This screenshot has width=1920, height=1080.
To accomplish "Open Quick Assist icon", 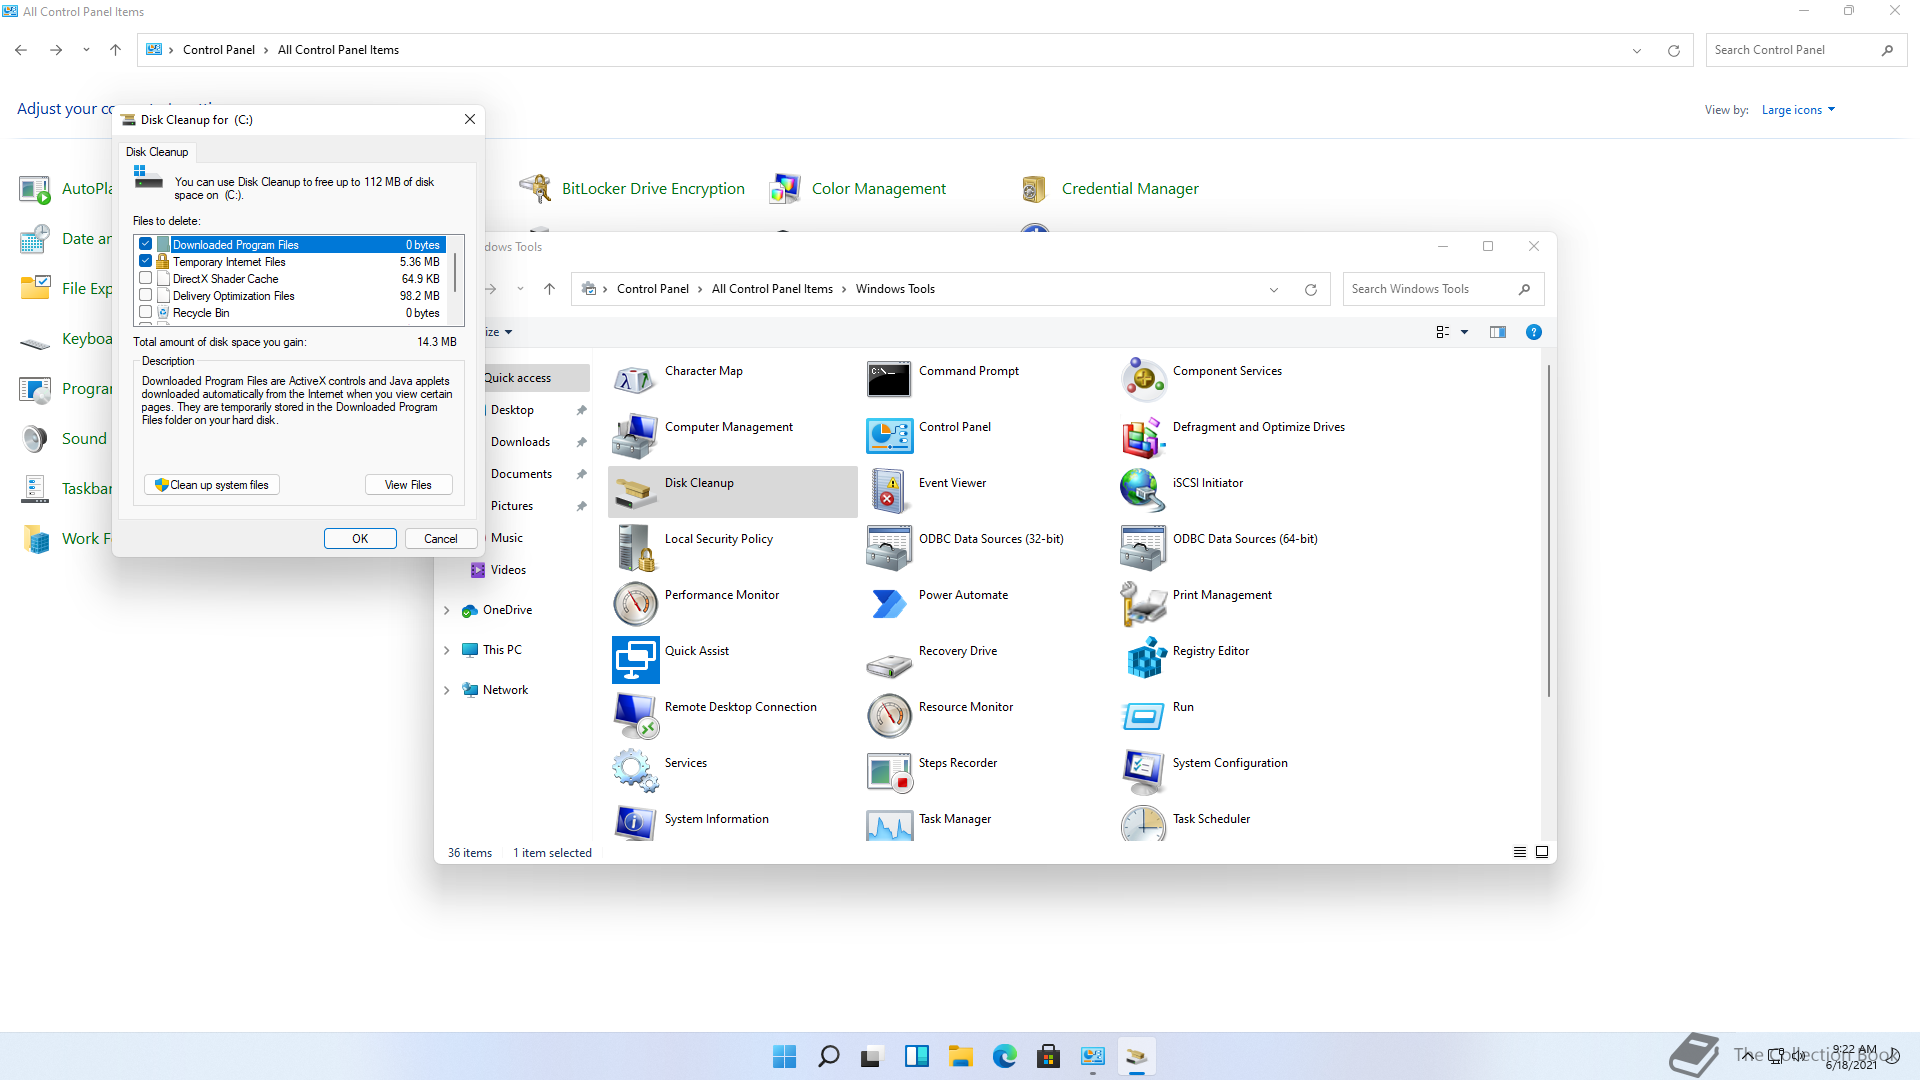I will click(x=635, y=659).
